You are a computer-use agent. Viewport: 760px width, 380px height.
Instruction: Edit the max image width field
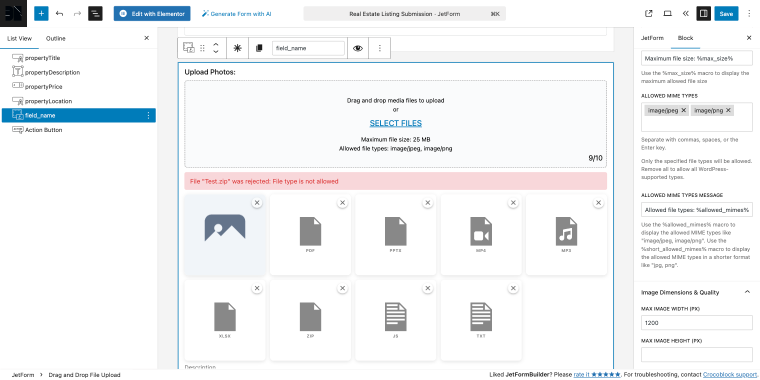(x=697, y=322)
